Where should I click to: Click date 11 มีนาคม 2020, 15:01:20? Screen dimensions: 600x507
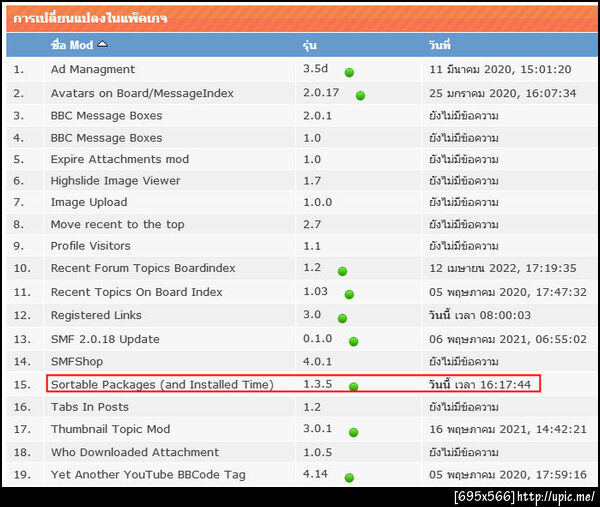click(x=500, y=69)
